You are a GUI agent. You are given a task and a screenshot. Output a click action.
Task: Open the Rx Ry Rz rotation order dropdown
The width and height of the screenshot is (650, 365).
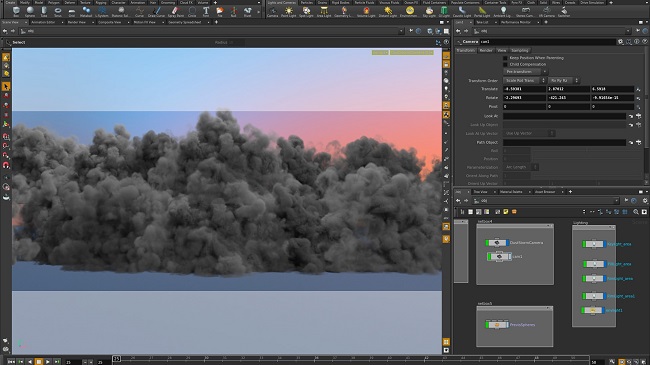[x=563, y=80]
